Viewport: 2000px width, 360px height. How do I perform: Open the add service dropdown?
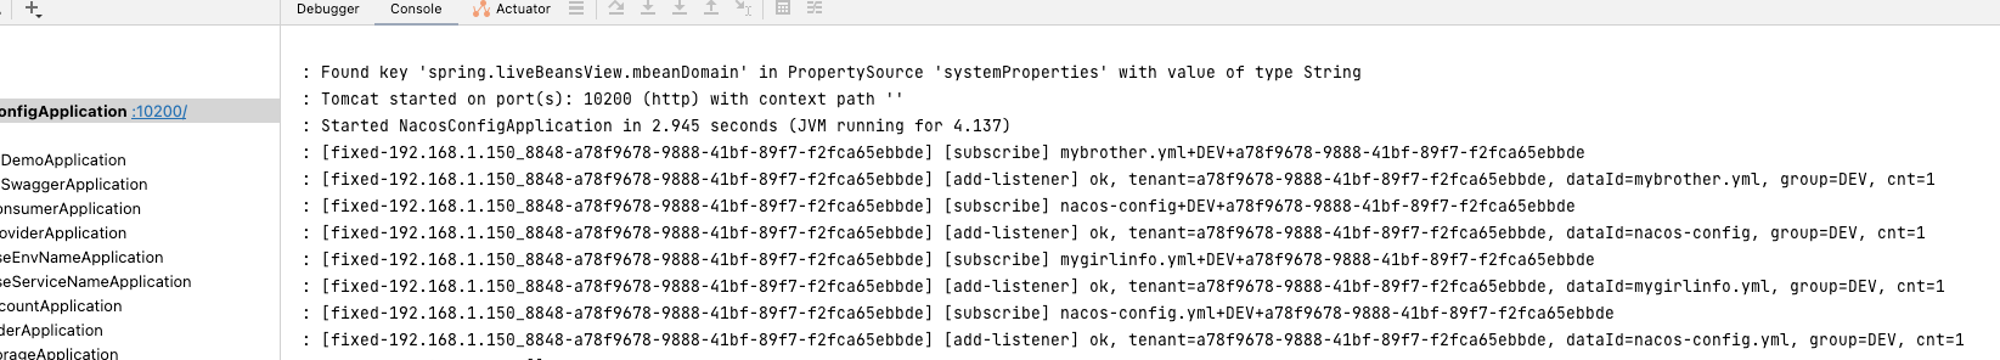(x=33, y=9)
